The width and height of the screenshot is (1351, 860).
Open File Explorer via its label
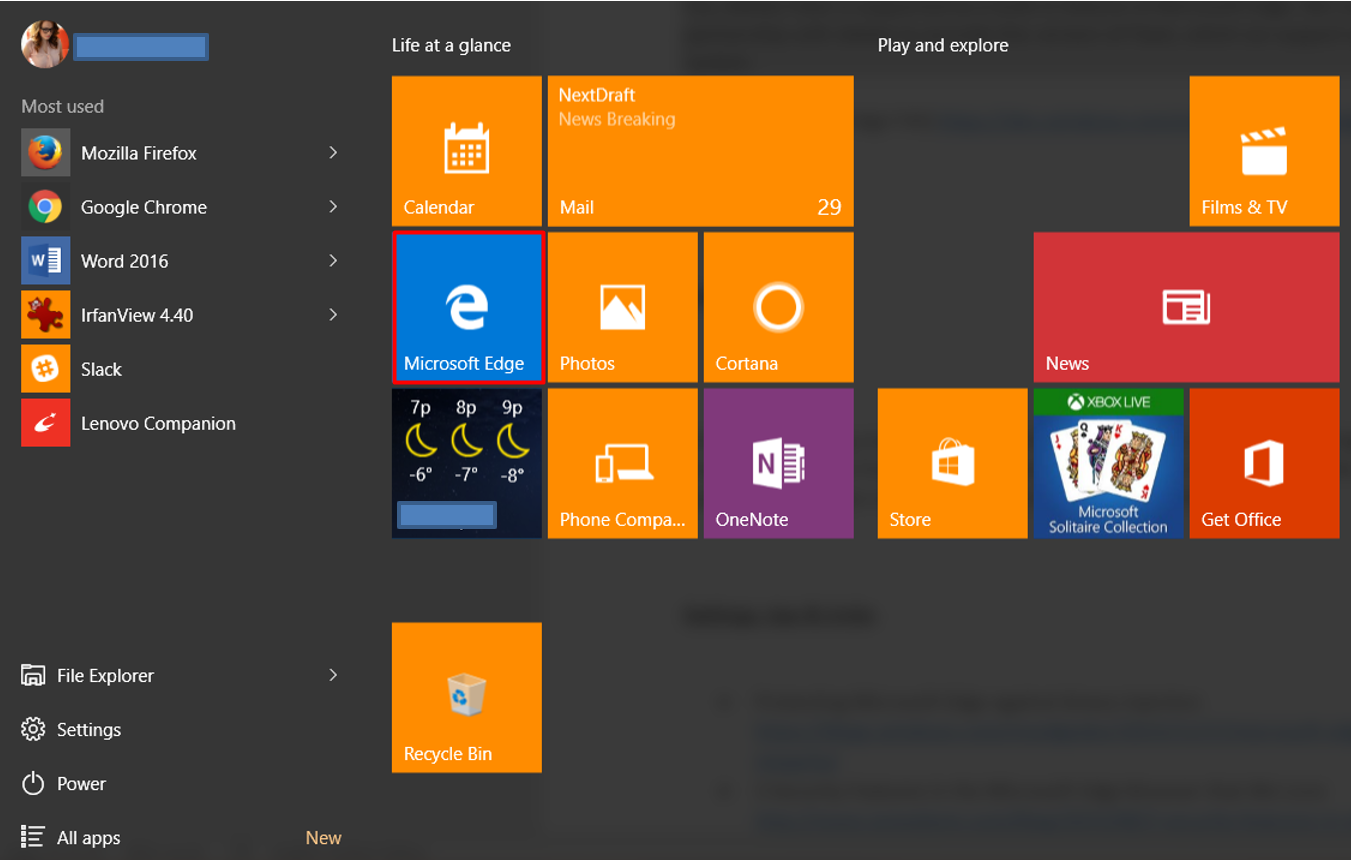[105, 676]
